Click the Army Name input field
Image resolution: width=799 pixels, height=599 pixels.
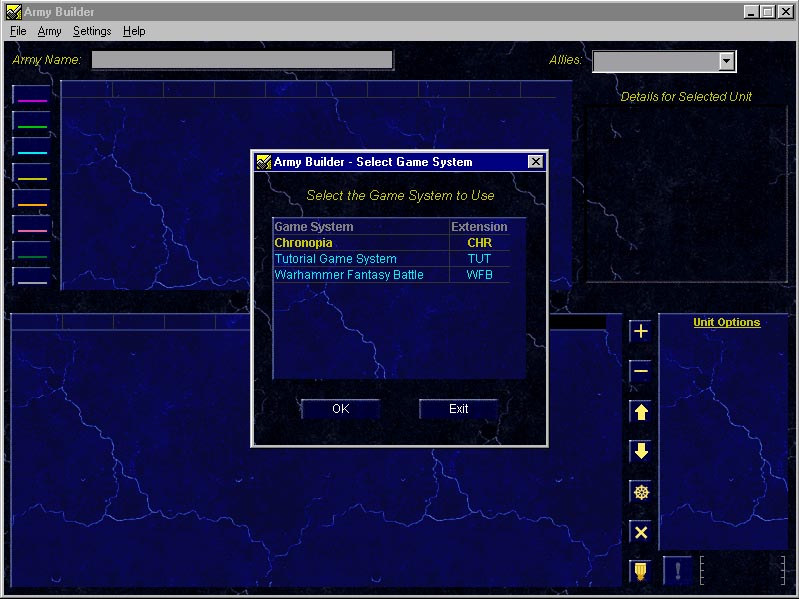(x=242, y=60)
